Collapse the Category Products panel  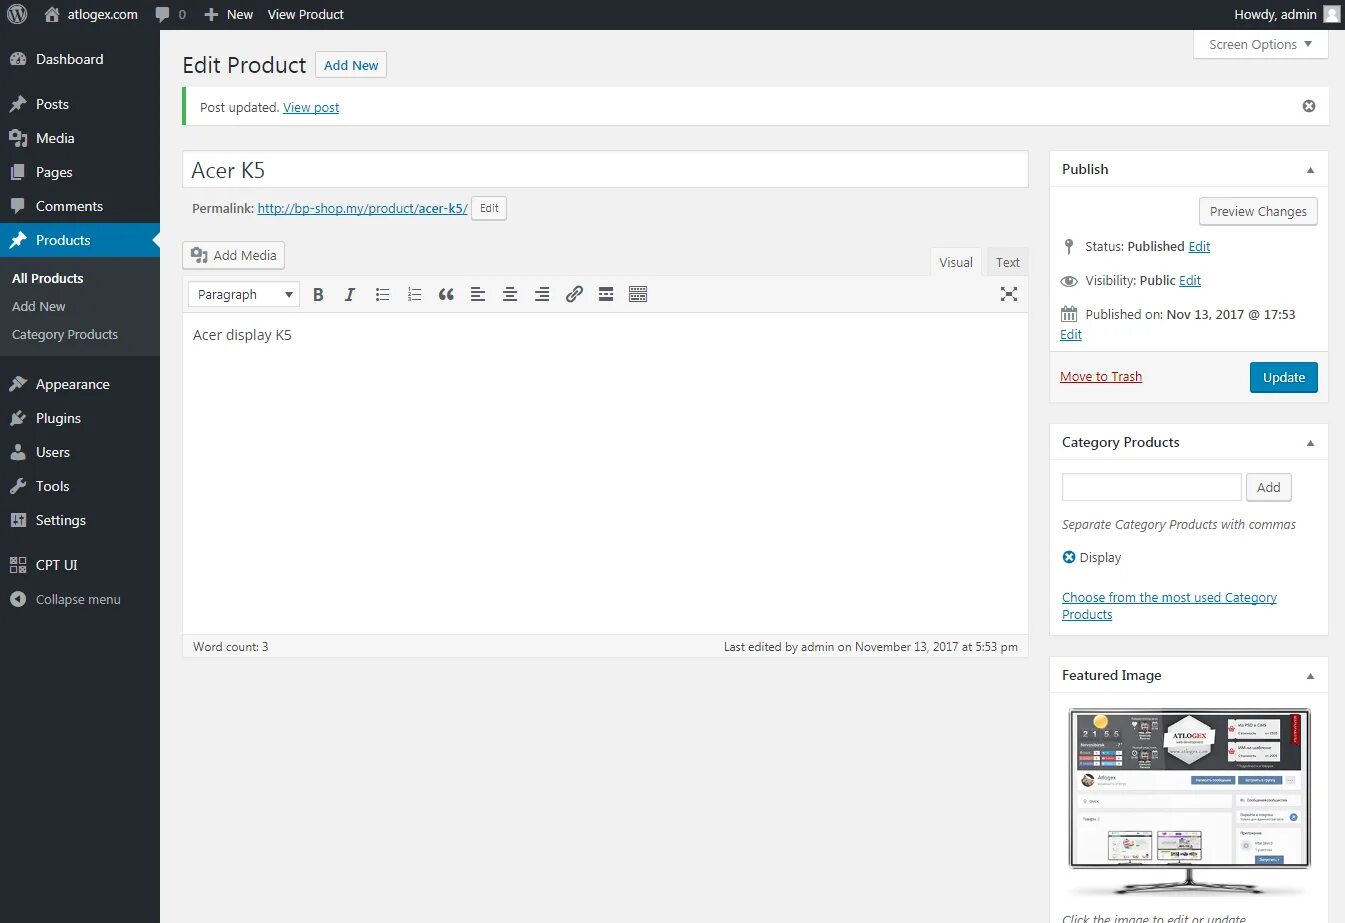(1310, 443)
